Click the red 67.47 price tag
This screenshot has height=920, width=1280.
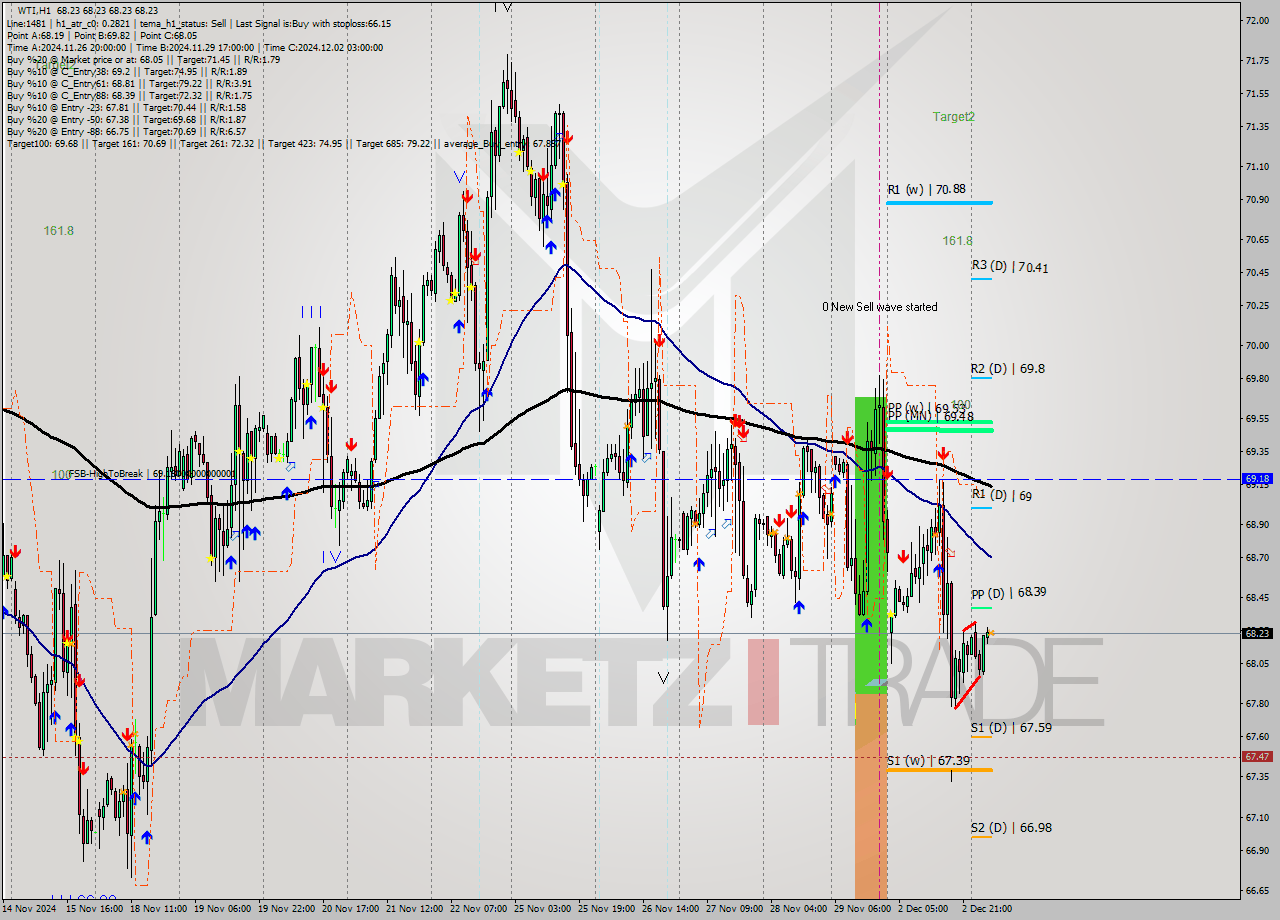pos(1257,757)
